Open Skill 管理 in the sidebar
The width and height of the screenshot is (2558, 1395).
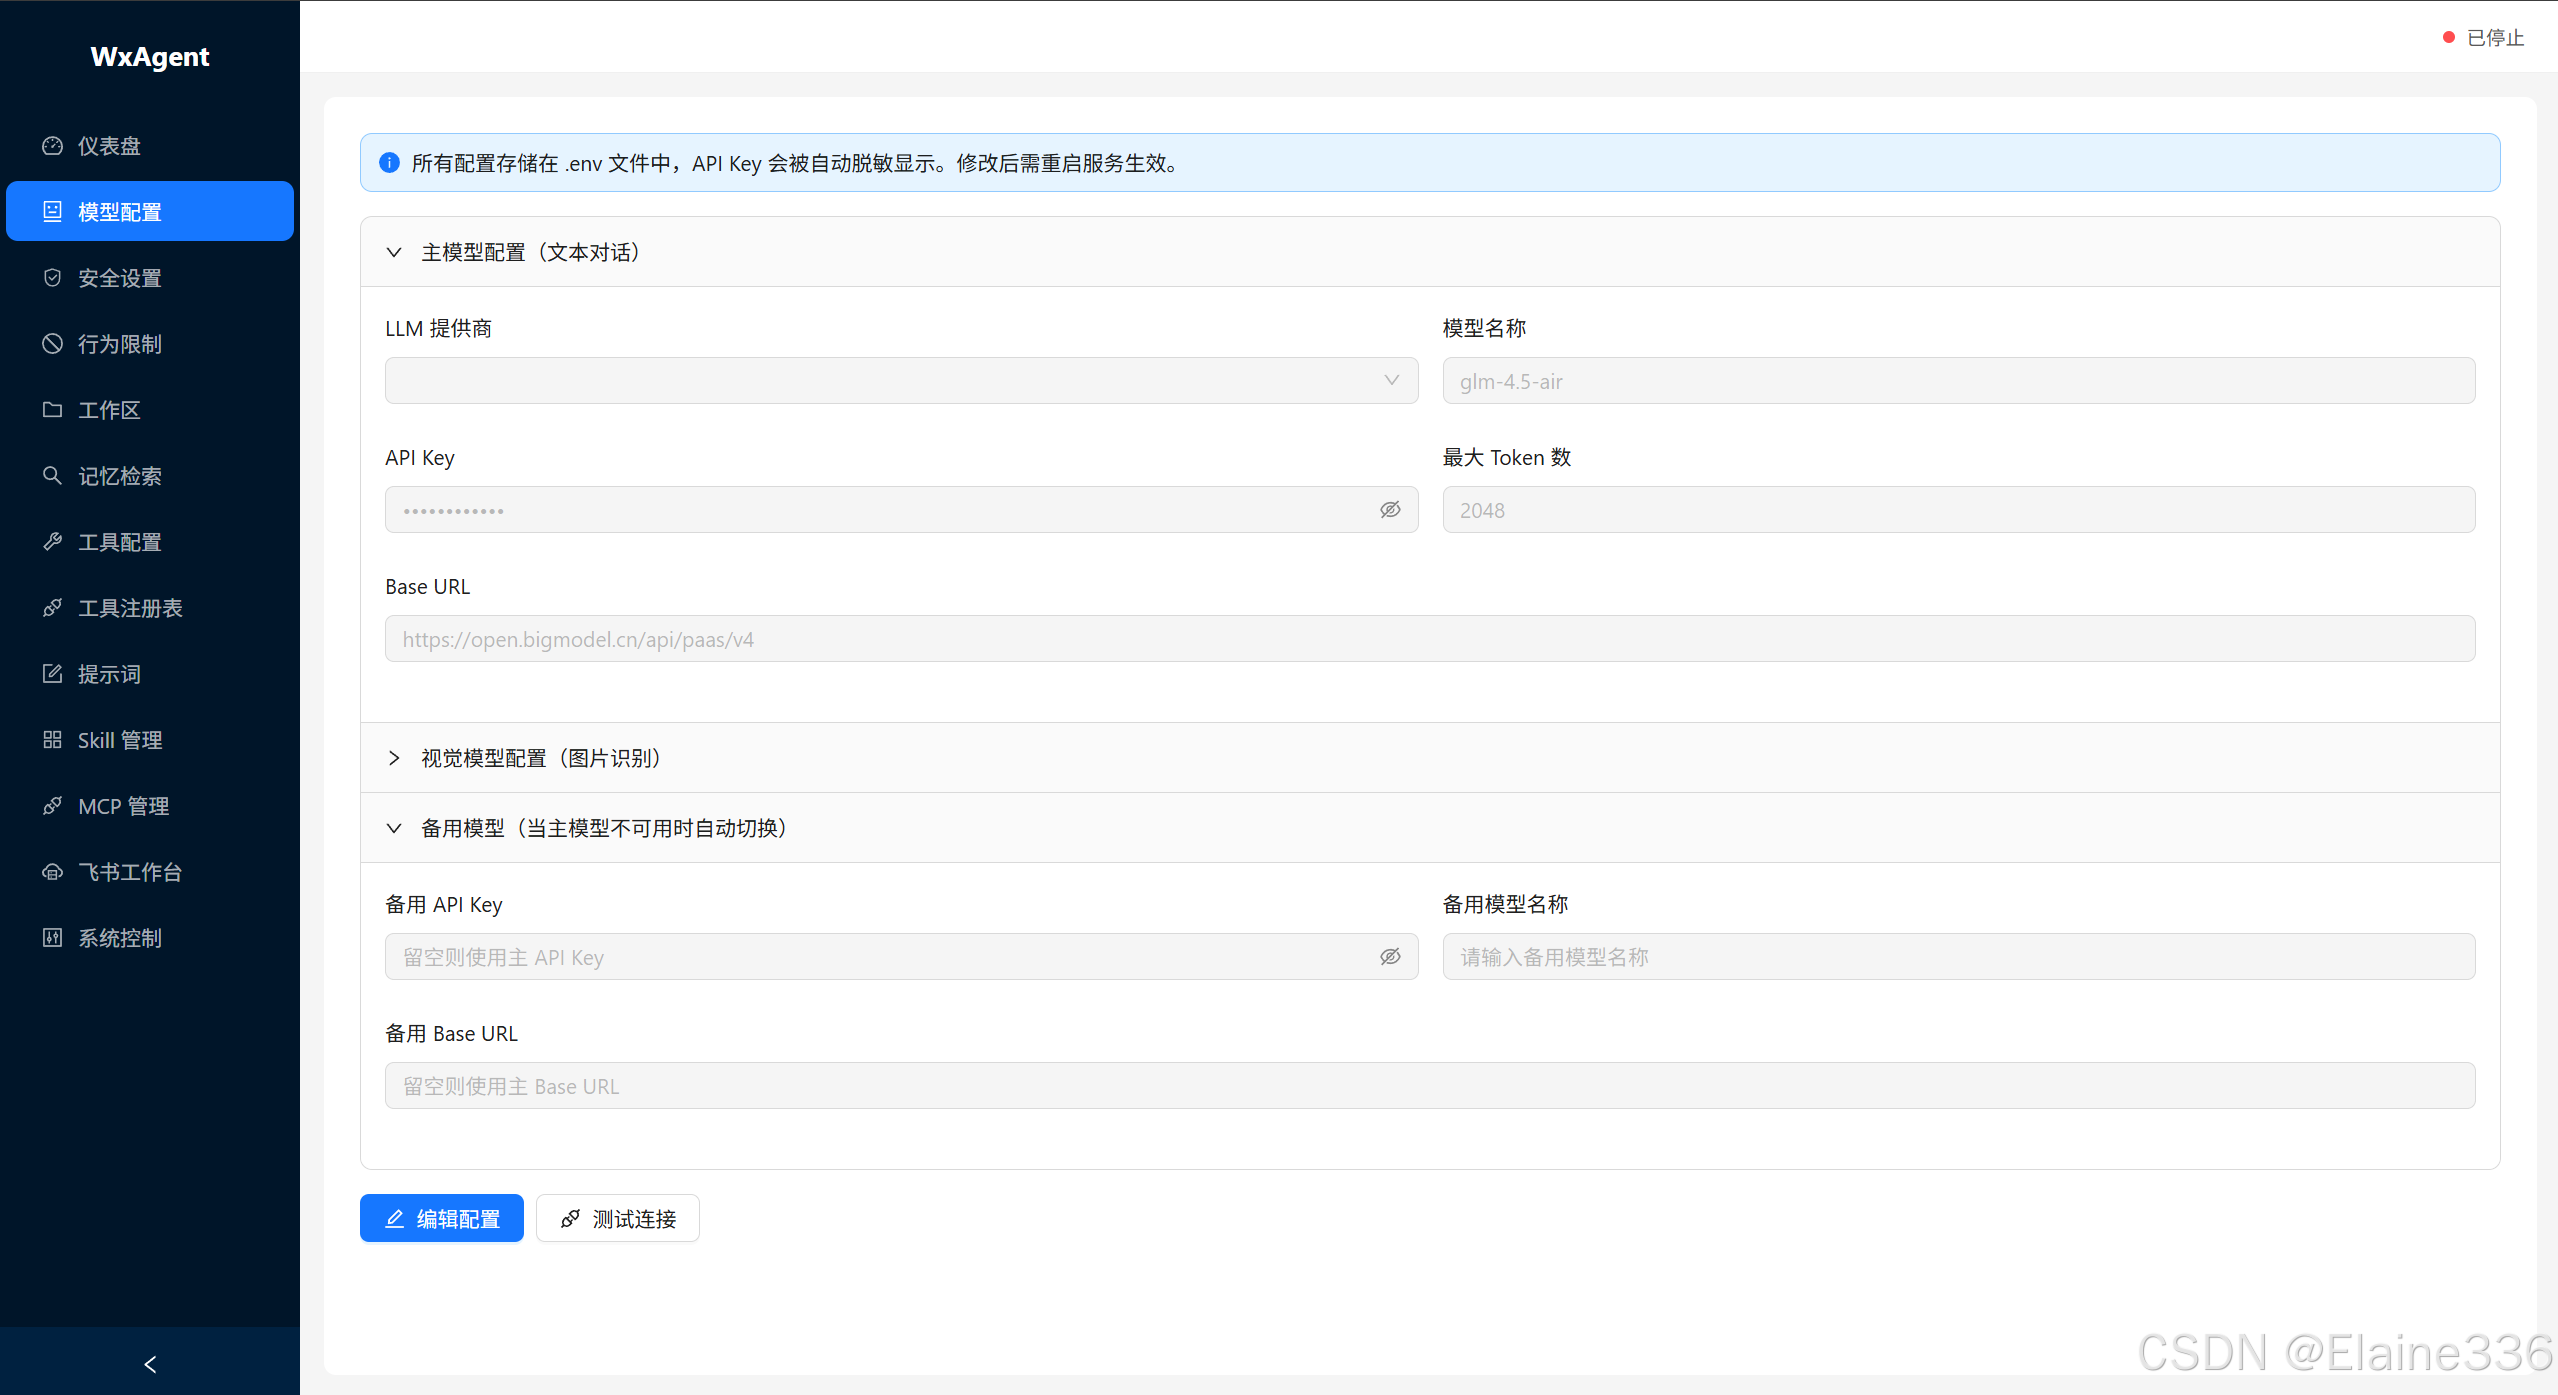pyautogui.click(x=150, y=740)
